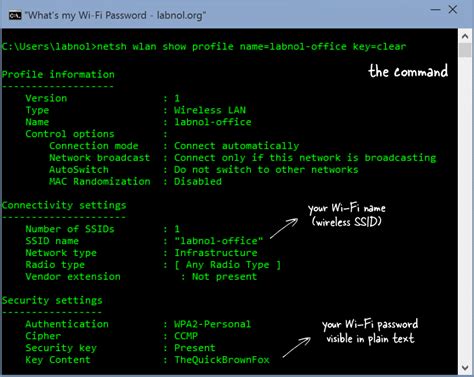Click the SSID name value "labnol-office"

pos(219,241)
